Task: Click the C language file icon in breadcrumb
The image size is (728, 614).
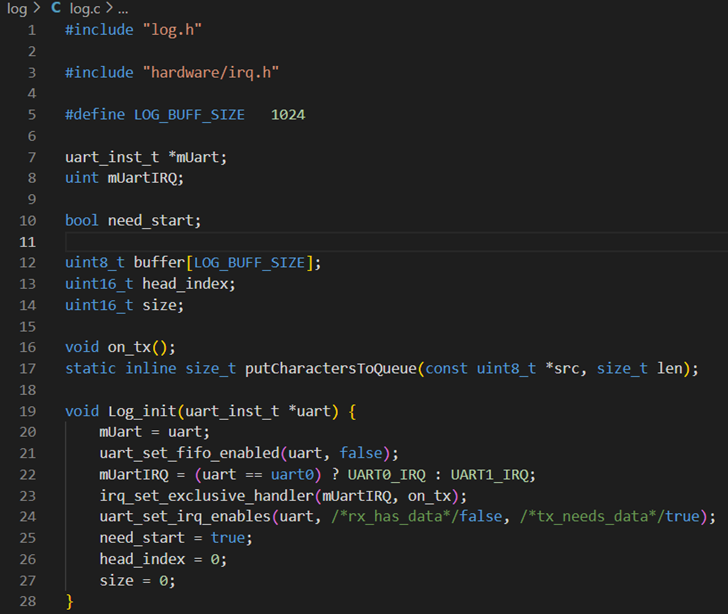Action: pyautogui.click(x=56, y=7)
